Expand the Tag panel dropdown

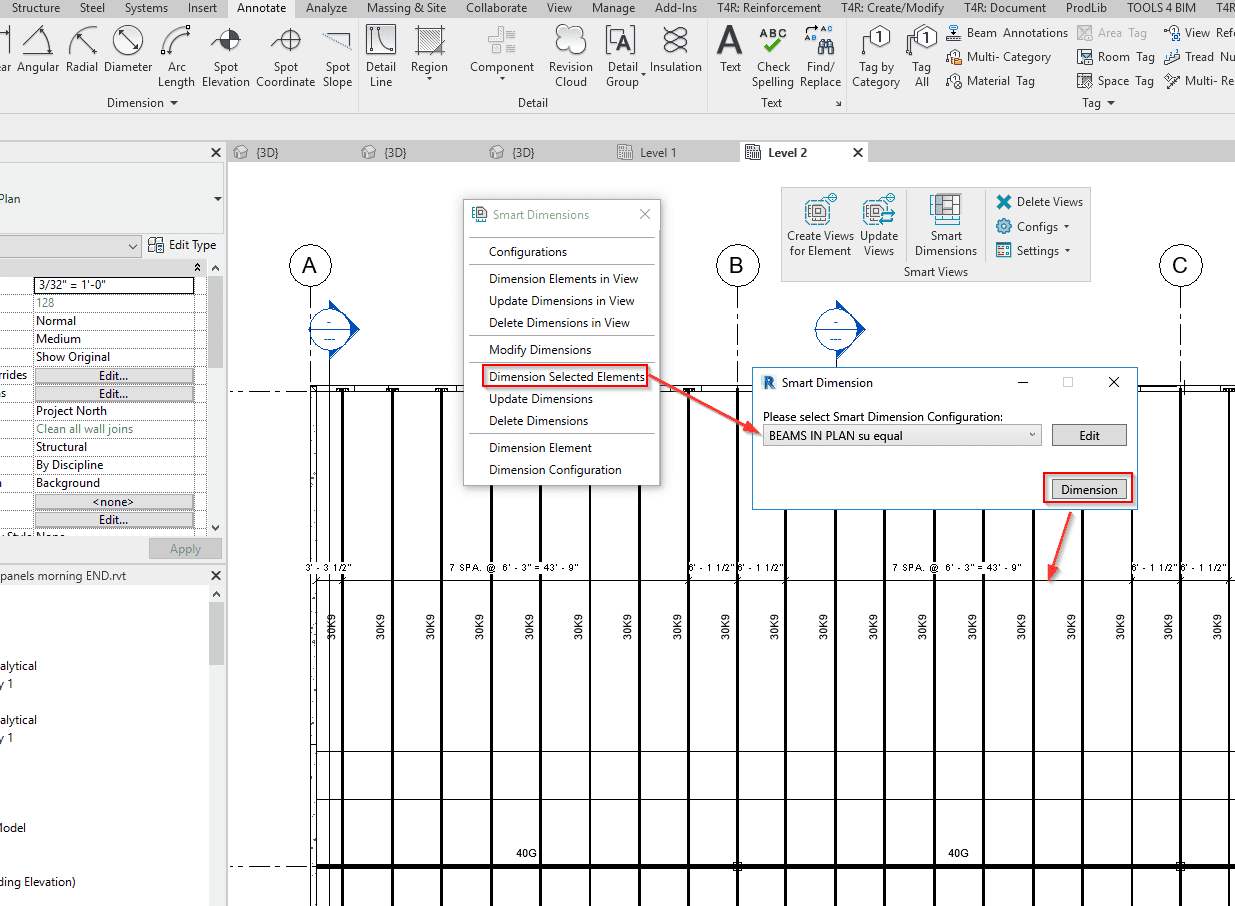1097,103
